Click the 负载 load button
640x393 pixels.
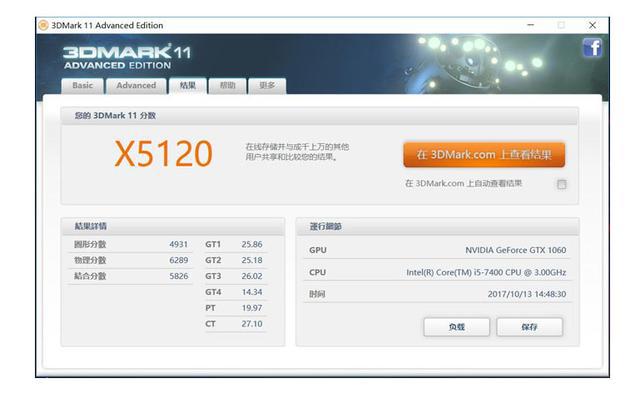click(456, 327)
